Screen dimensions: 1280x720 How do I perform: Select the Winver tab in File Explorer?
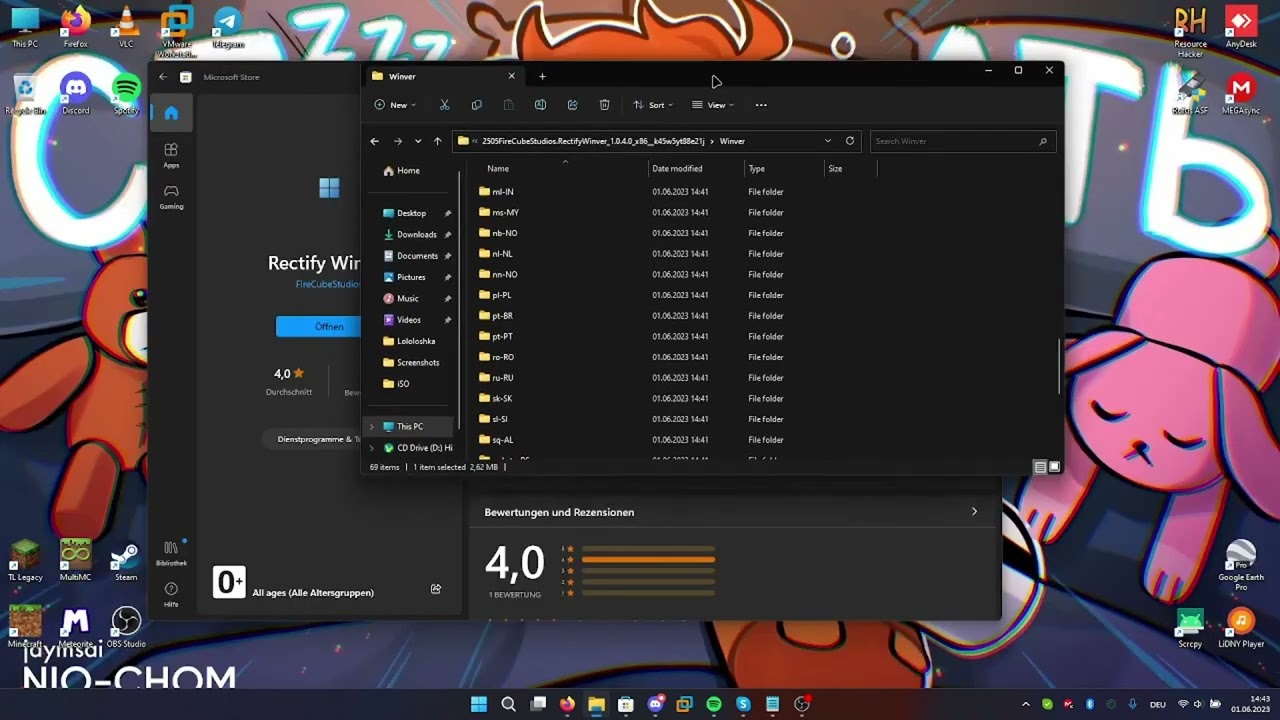point(442,76)
